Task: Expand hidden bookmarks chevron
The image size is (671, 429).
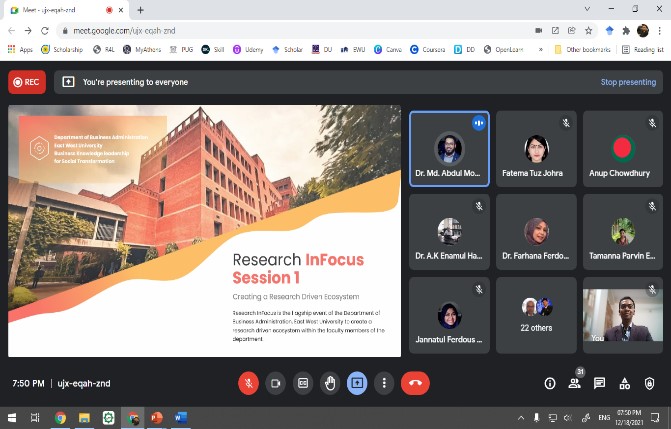Action: pyautogui.click(x=540, y=50)
